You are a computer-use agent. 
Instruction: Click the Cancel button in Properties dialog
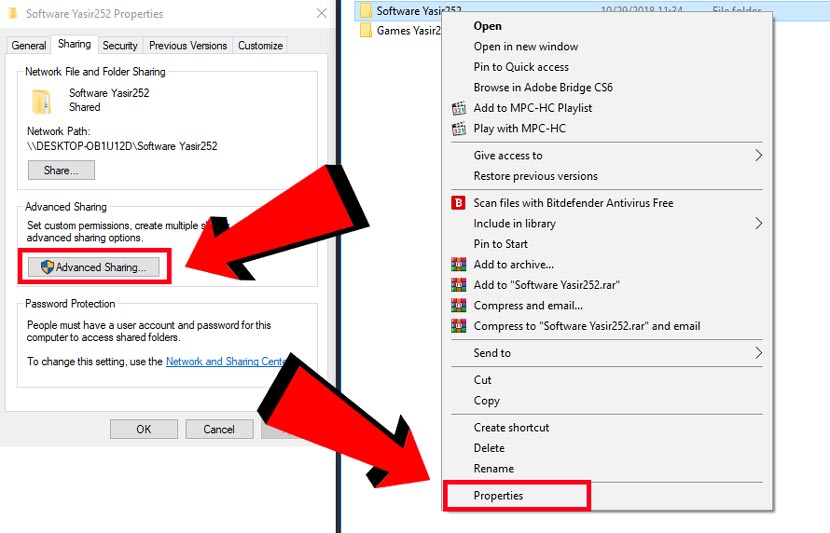[219, 429]
